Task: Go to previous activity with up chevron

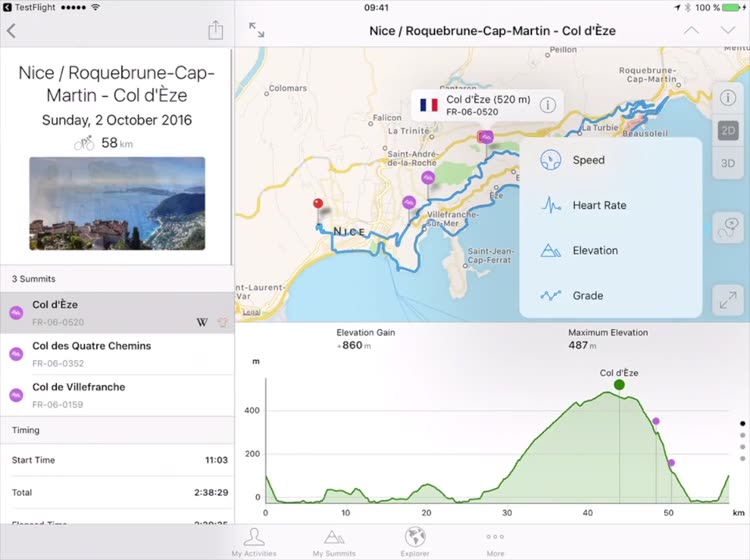Action: [x=691, y=30]
